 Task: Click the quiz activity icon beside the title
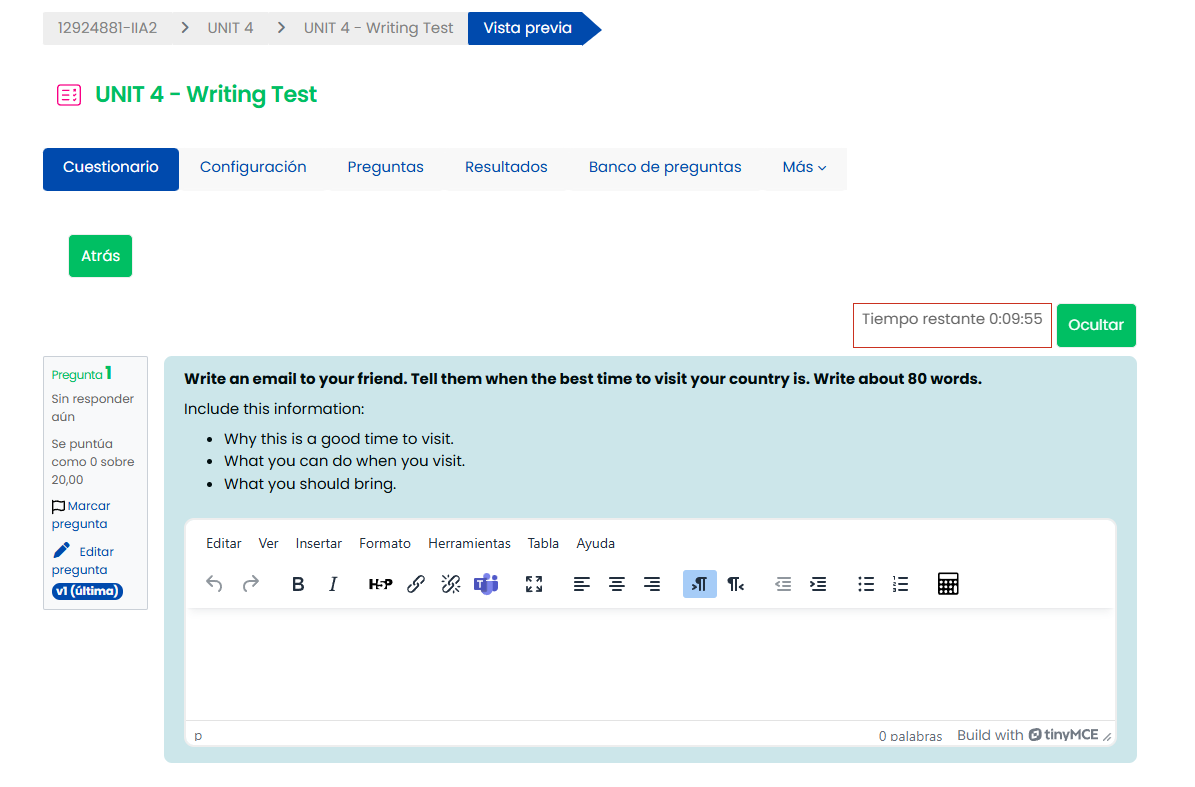point(69,94)
